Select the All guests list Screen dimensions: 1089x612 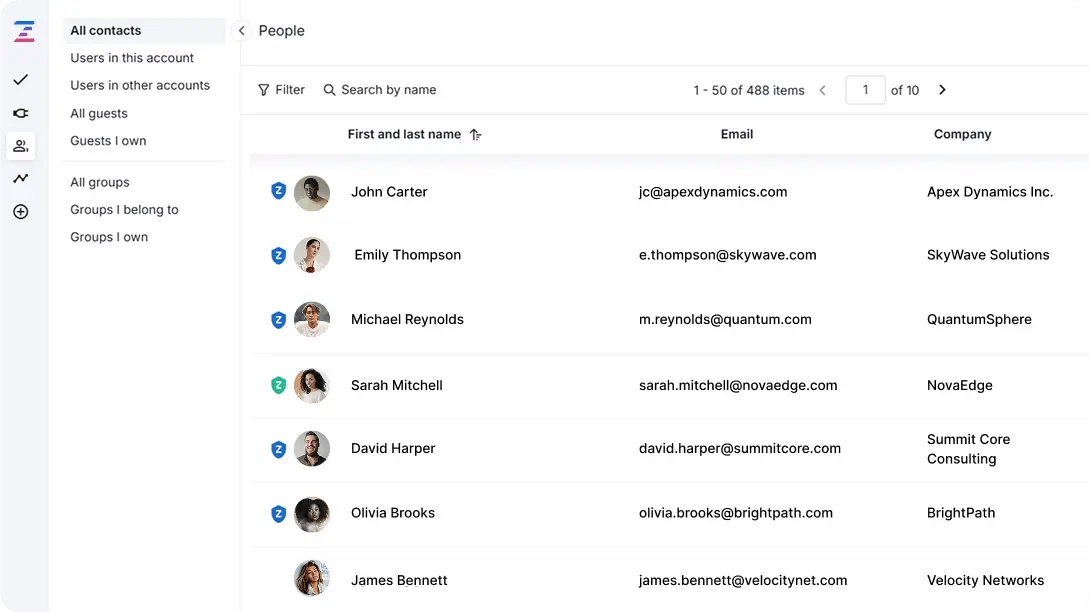click(100, 113)
